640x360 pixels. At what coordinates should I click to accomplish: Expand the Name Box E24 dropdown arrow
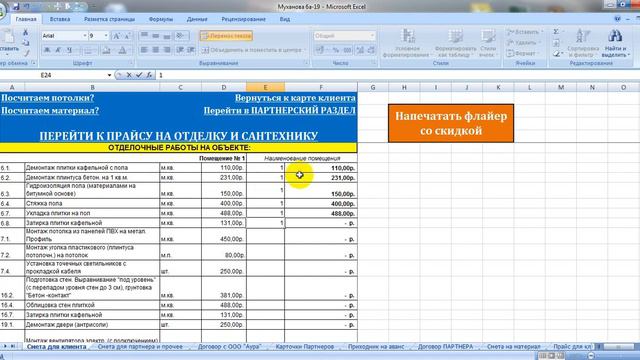click(x=109, y=75)
